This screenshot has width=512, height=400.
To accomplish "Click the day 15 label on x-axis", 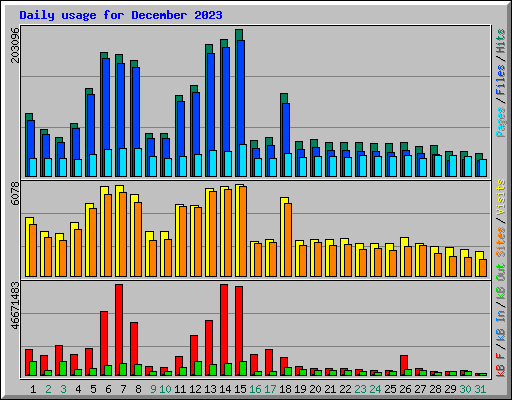I will [240, 389].
